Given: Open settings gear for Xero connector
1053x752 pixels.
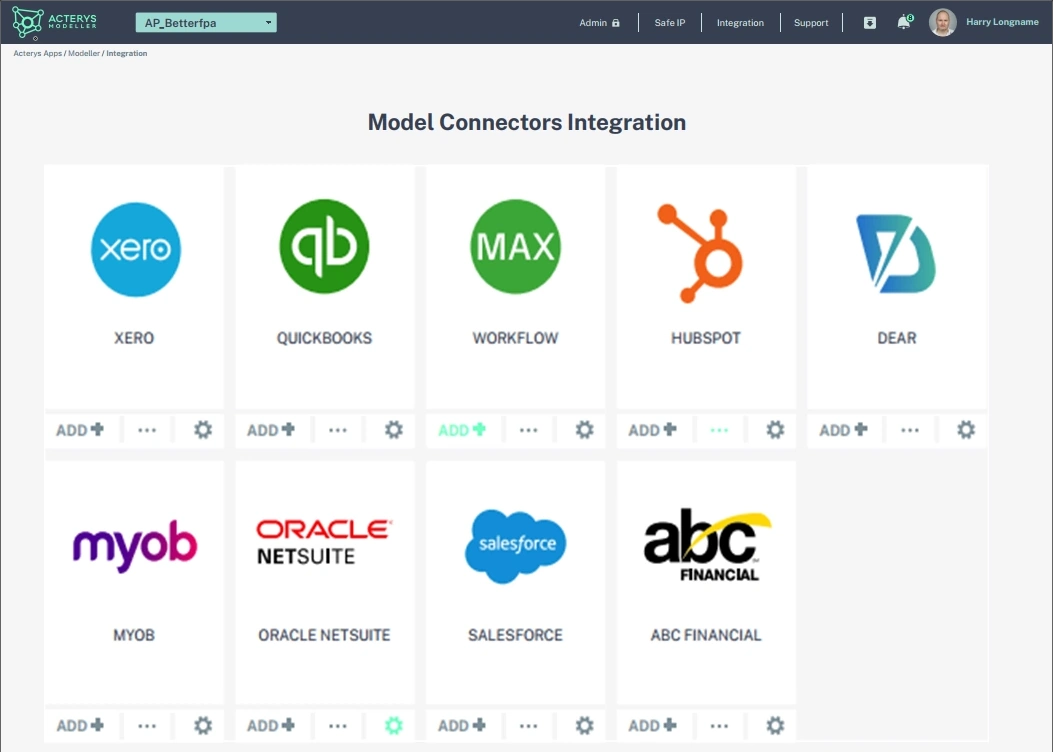Looking at the screenshot, I should point(203,430).
